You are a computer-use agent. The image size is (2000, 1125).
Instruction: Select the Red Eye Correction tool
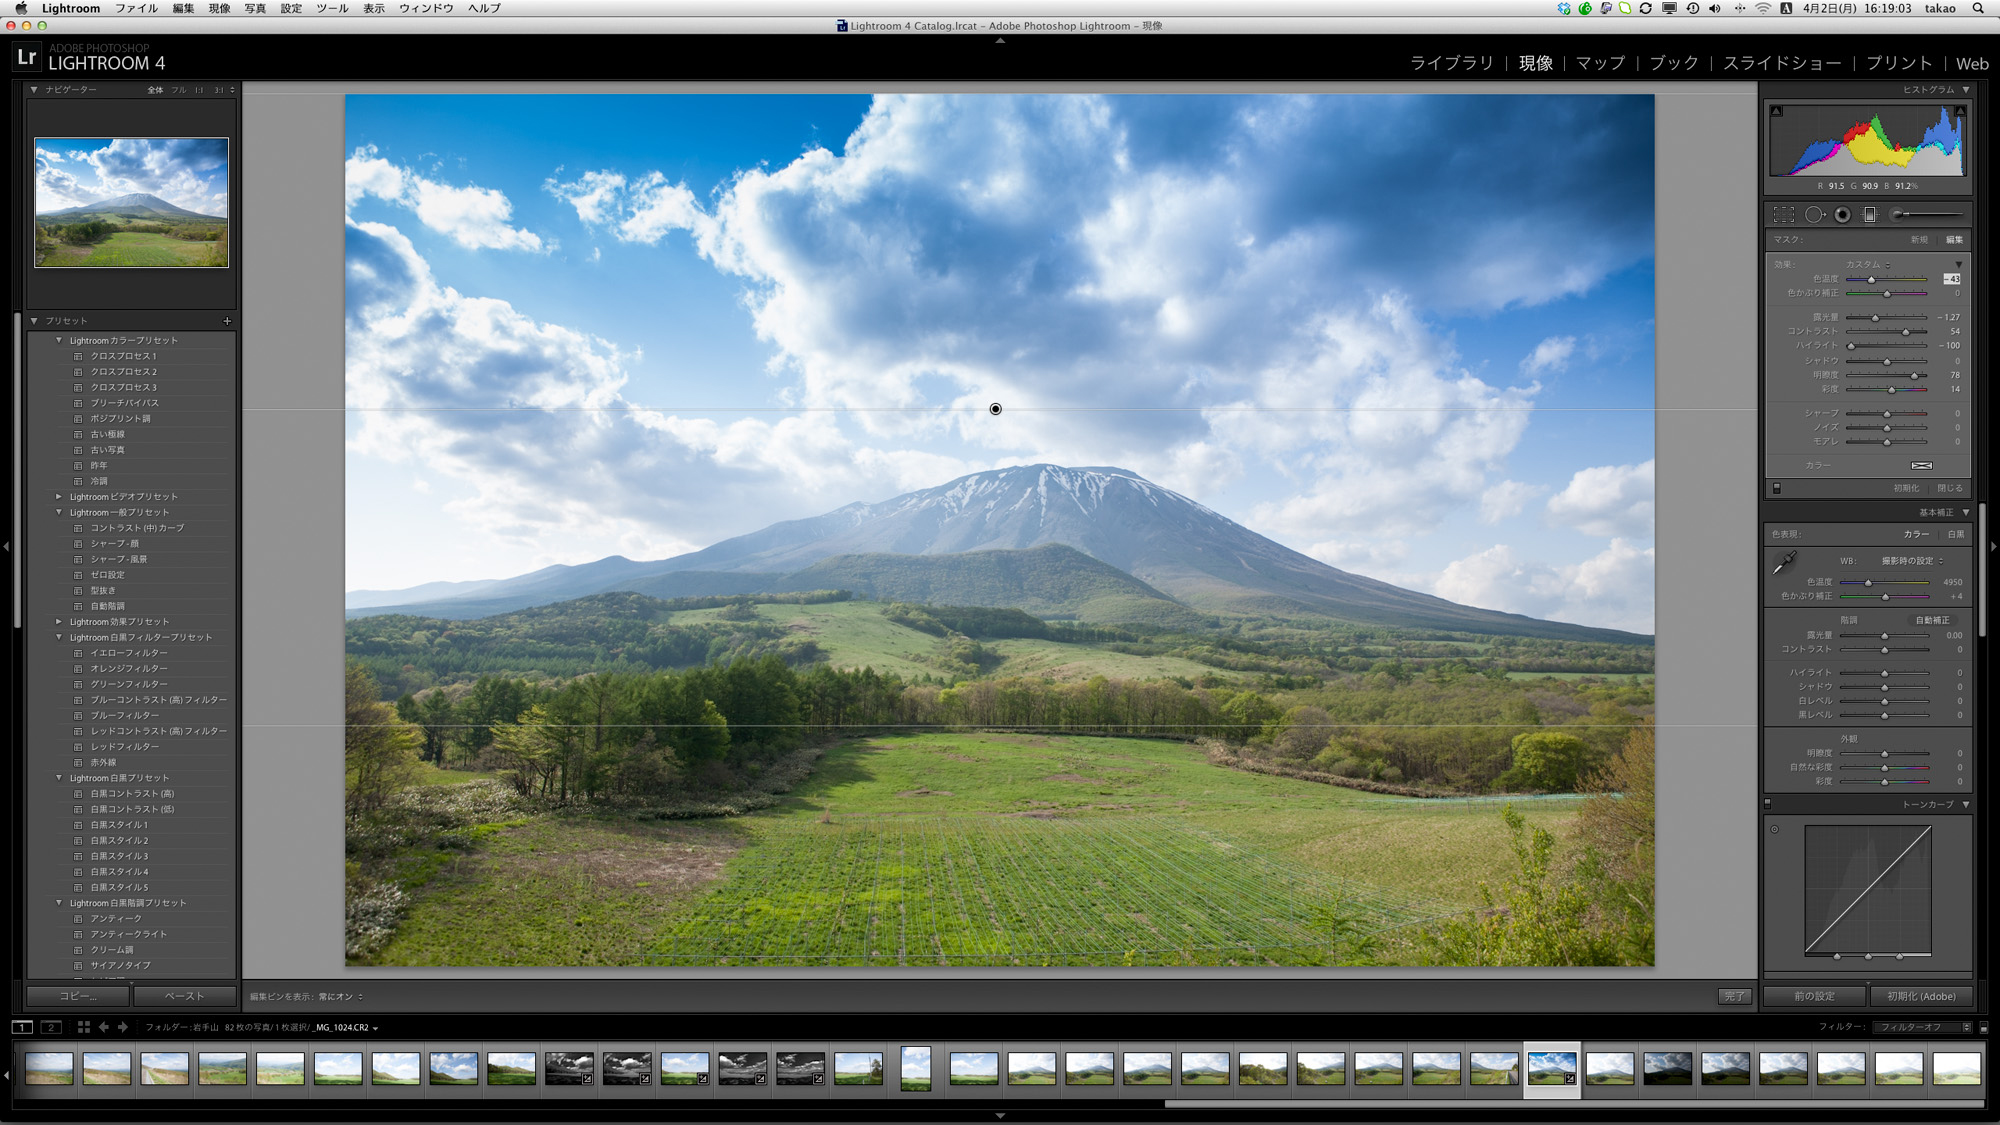[1842, 214]
